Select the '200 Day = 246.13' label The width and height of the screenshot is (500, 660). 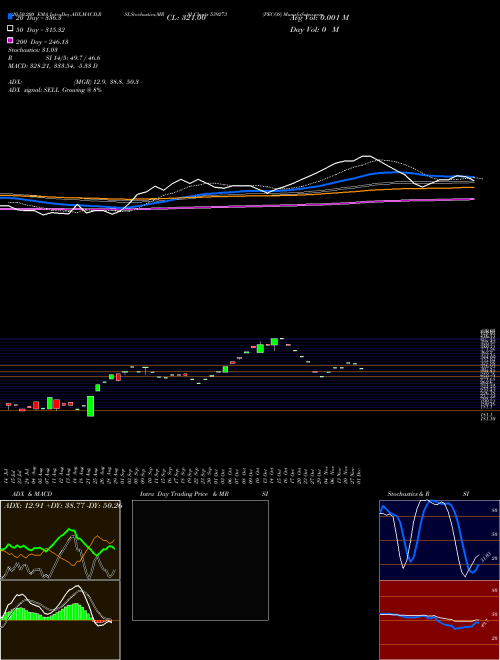(x=42, y=42)
